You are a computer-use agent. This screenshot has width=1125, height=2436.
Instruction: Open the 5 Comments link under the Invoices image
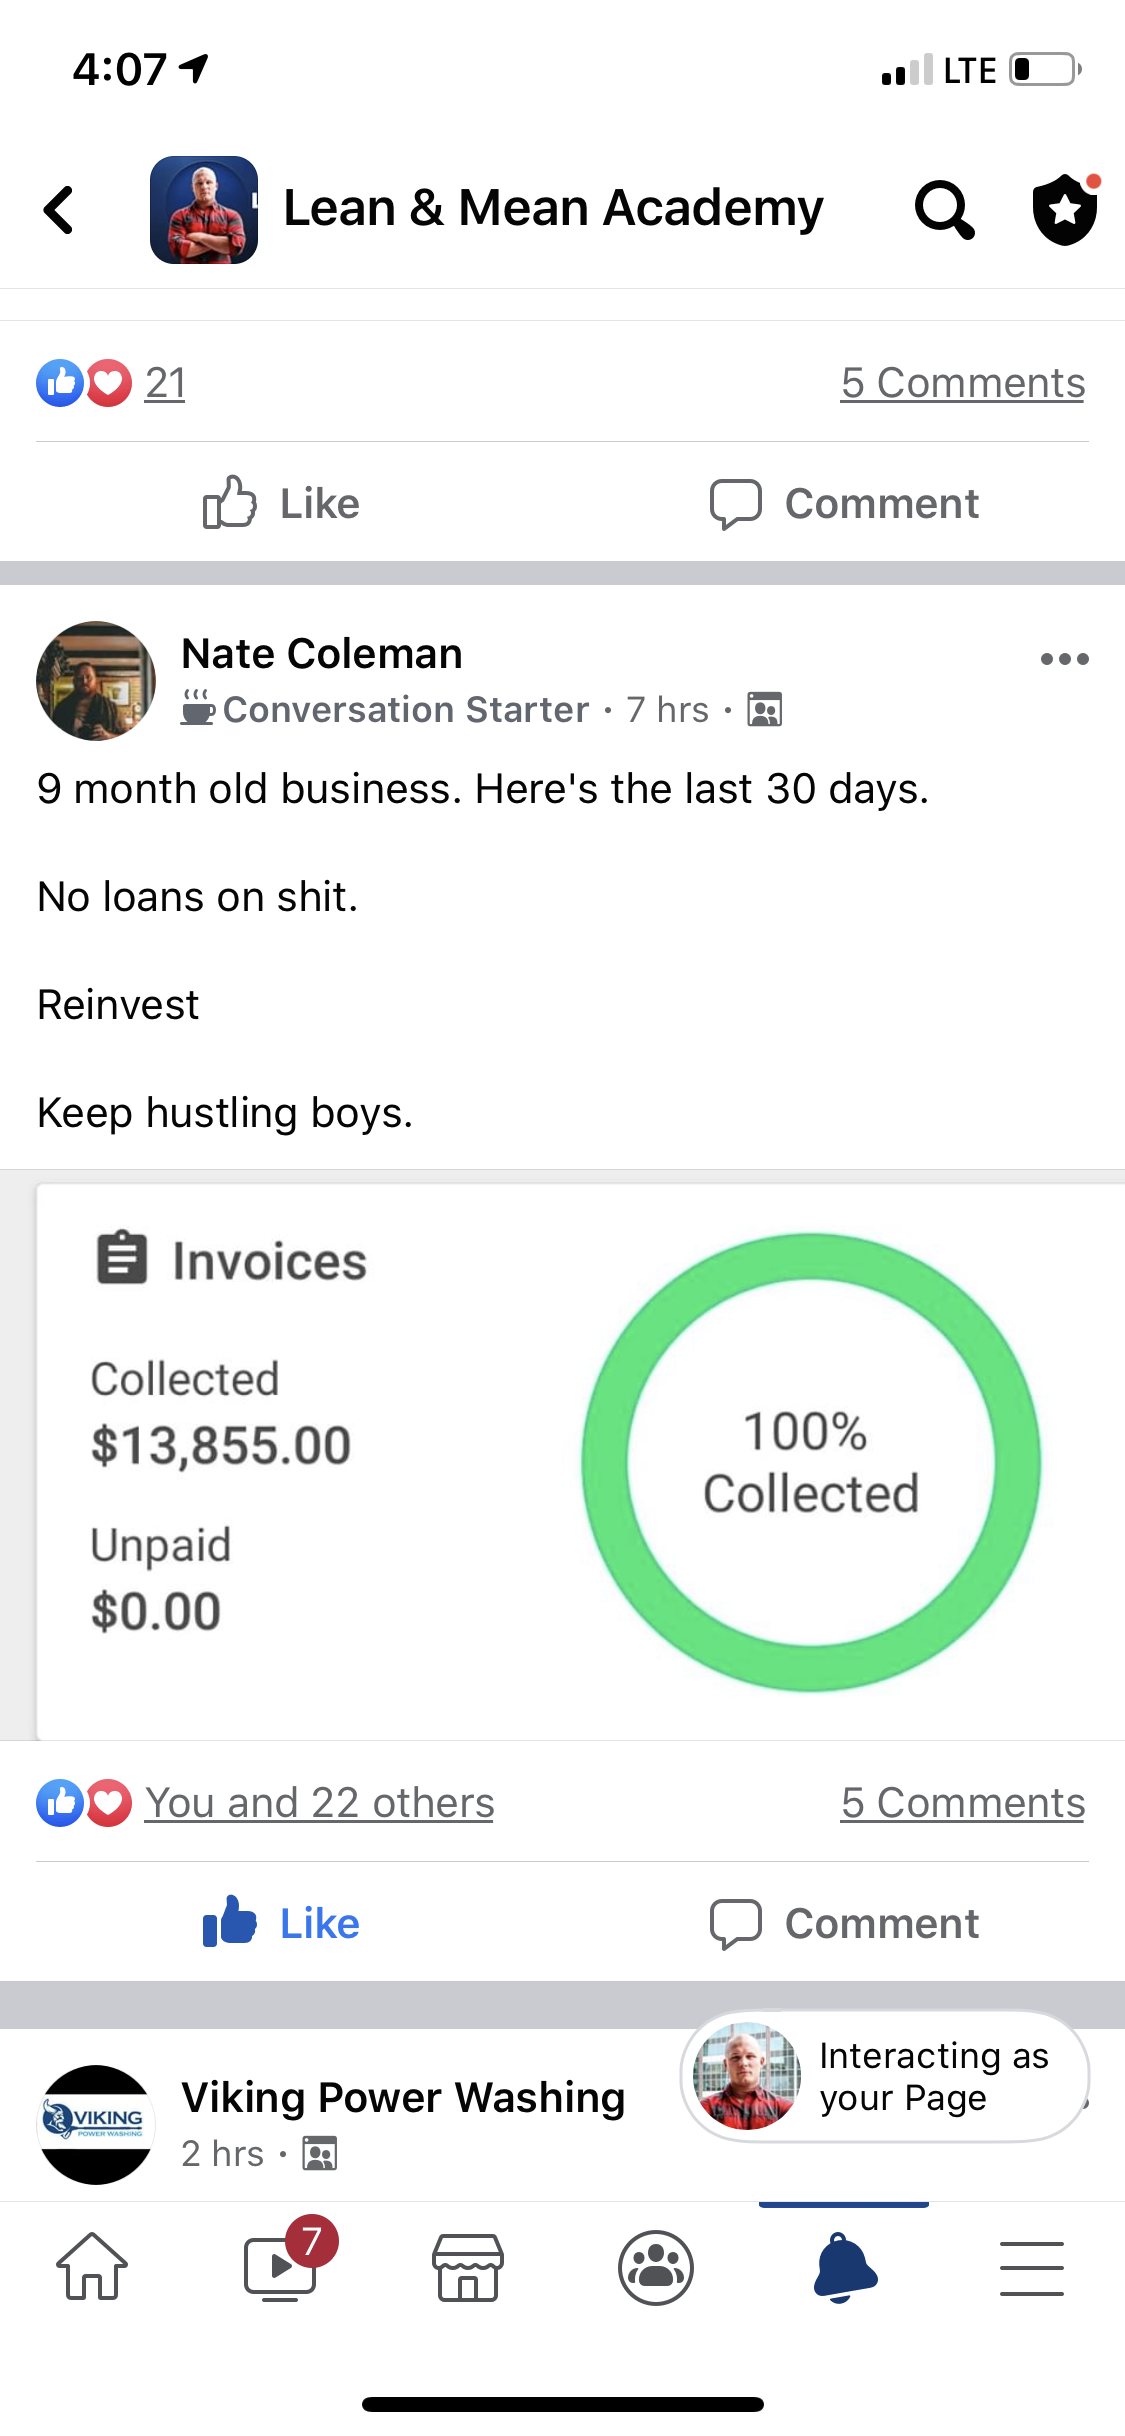click(x=962, y=1802)
